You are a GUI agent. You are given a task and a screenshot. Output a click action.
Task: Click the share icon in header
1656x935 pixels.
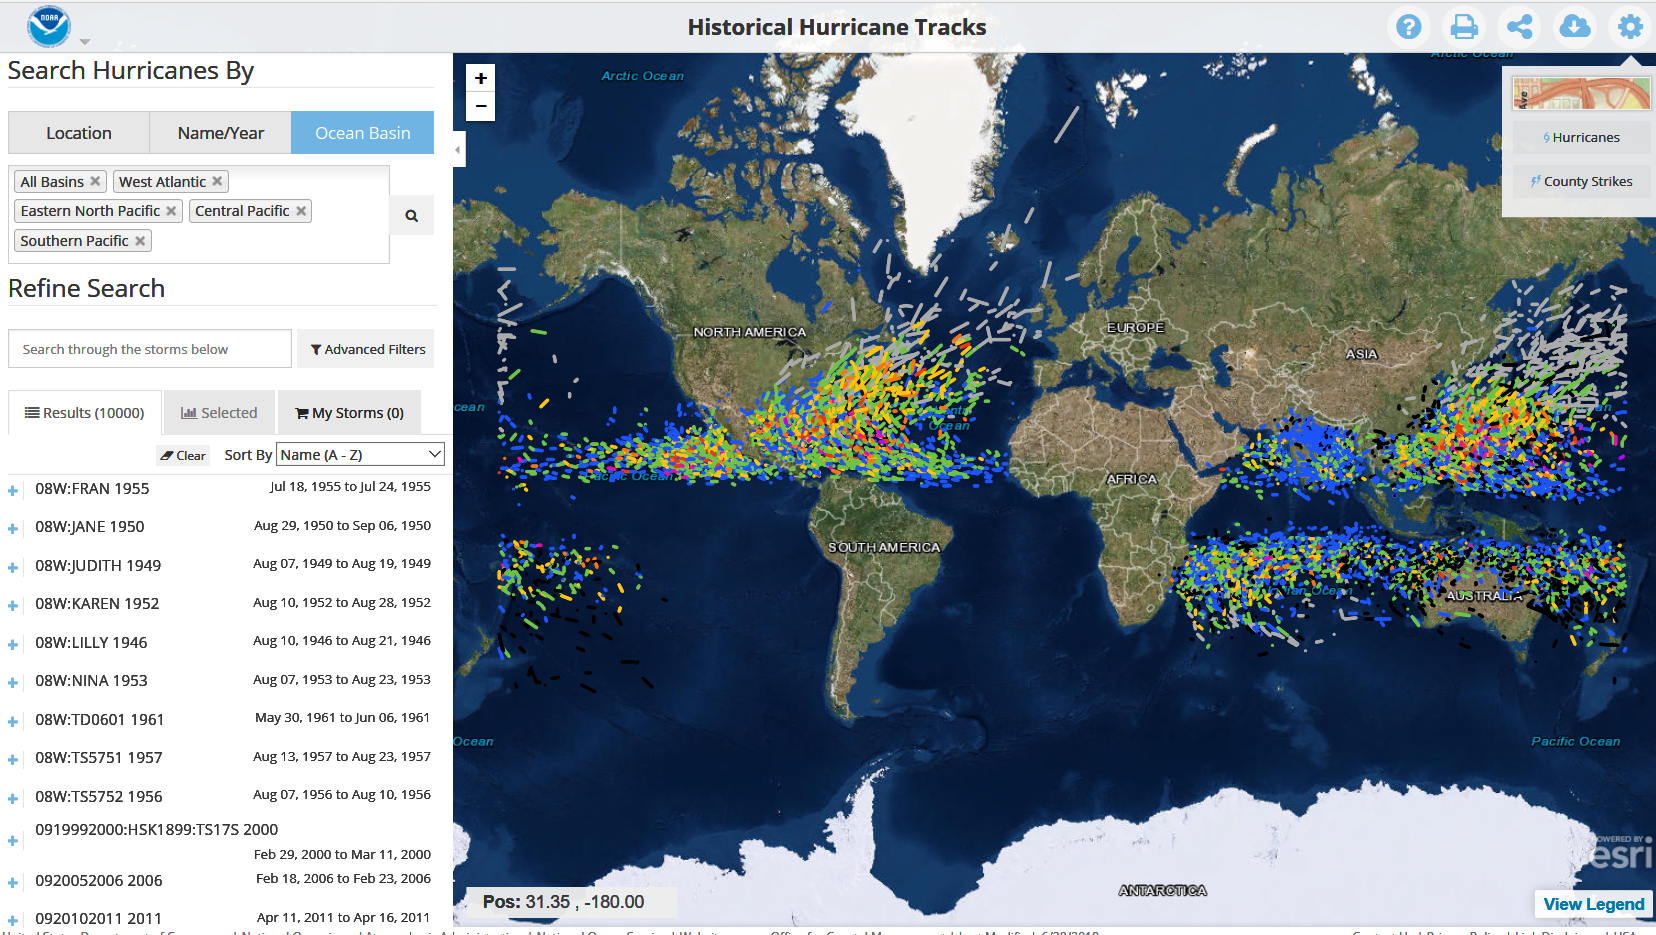point(1519,27)
